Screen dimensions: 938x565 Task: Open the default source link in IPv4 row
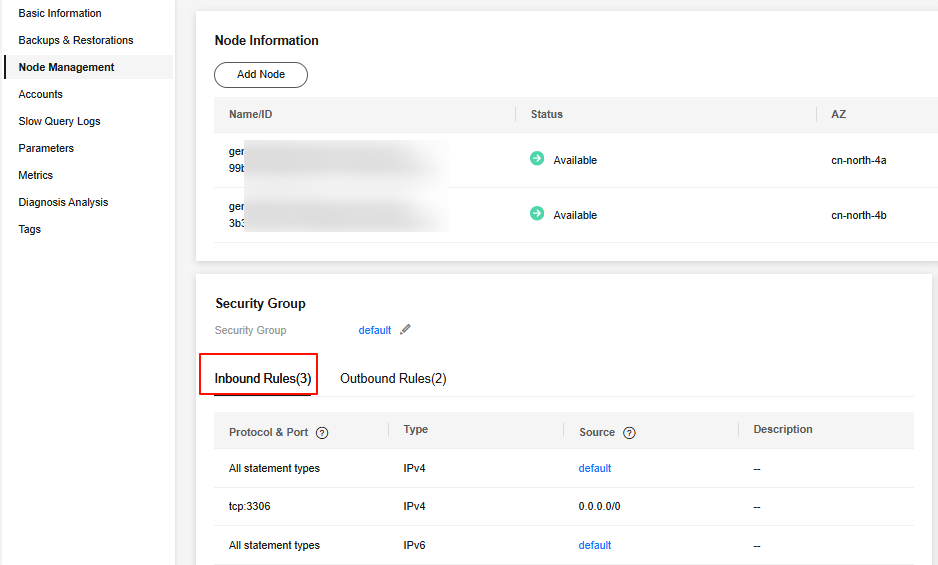click(594, 468)
